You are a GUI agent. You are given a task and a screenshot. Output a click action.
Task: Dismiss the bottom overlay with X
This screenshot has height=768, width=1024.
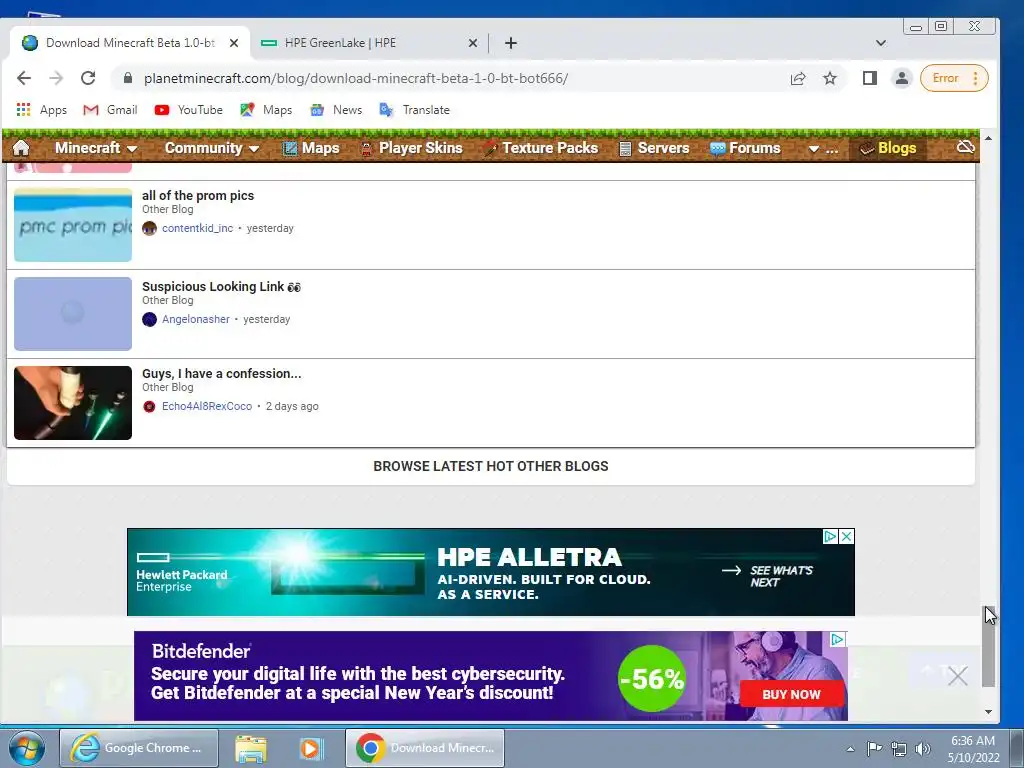point(957,676)
